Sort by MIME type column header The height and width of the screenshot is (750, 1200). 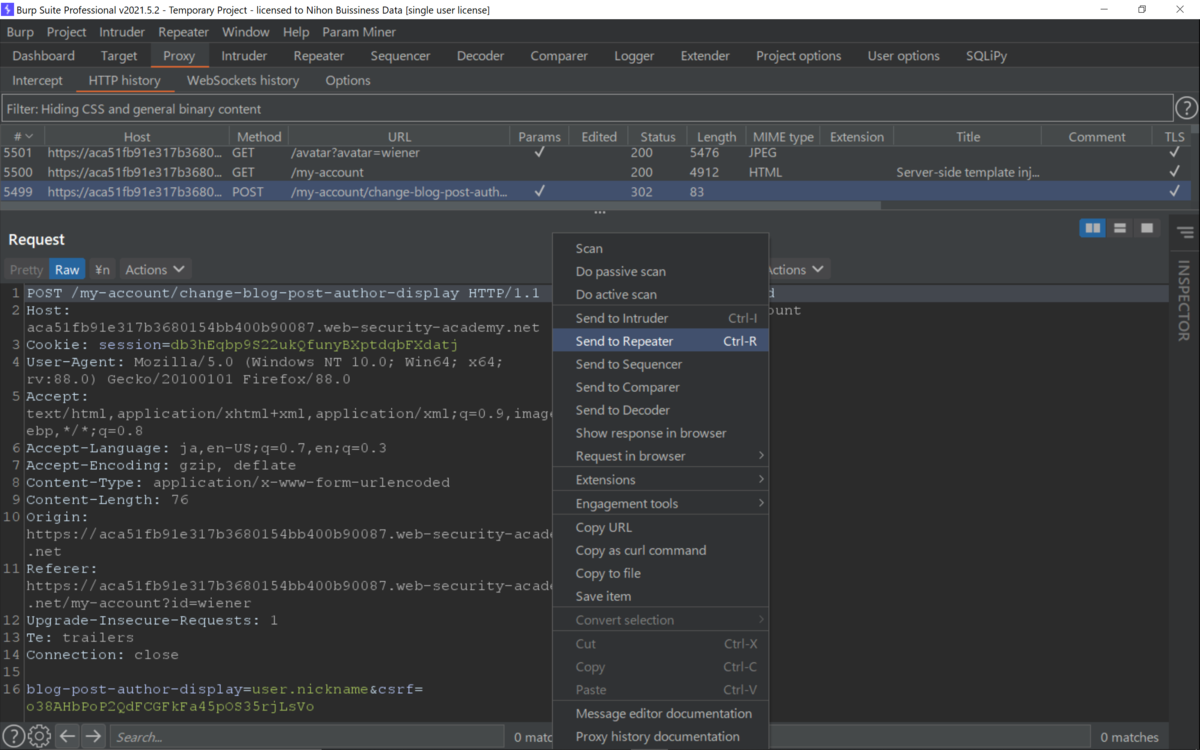click(783, 137)
